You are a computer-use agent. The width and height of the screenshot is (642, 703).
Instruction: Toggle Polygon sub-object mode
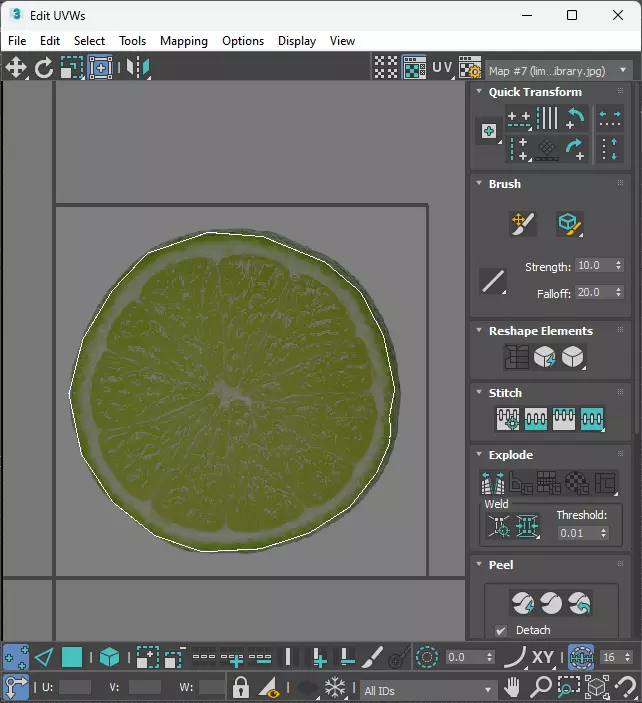pos(72,658)
